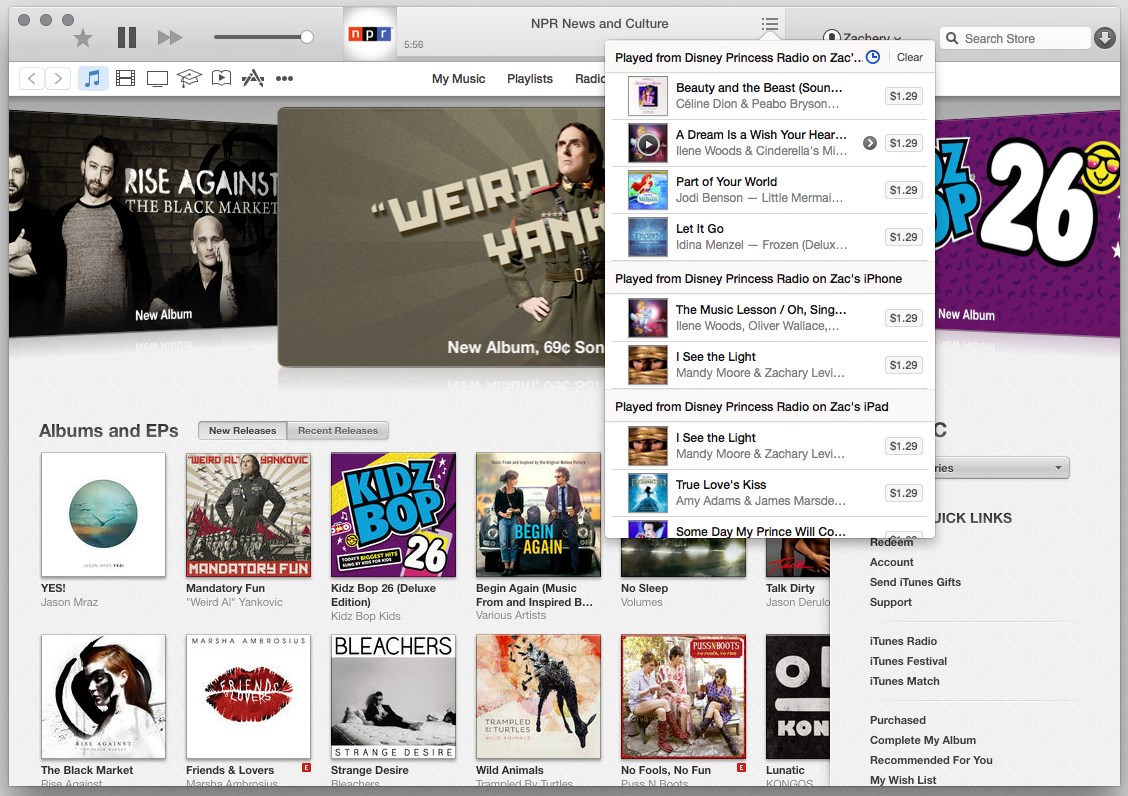The height and width of the screenshot is (796, 1128).
Task: Open the downloads arrow icon
Action: click(x=1104, y=37)
